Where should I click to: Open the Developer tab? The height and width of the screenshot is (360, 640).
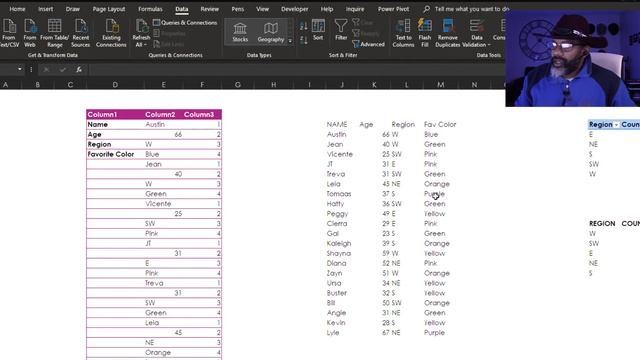[x=294, y=9]
